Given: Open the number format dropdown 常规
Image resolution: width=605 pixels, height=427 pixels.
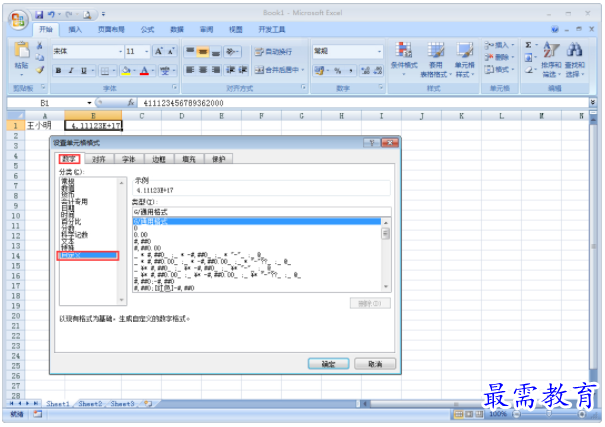Looking at the screenshot, I should coord(348,51).
